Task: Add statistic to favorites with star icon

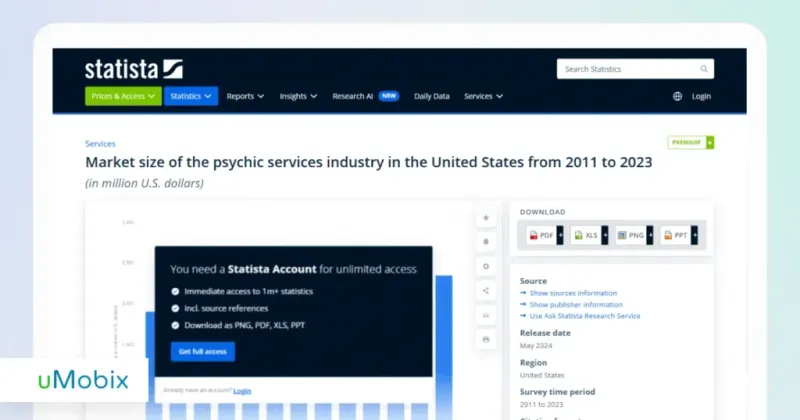Action: click(486, 218)
